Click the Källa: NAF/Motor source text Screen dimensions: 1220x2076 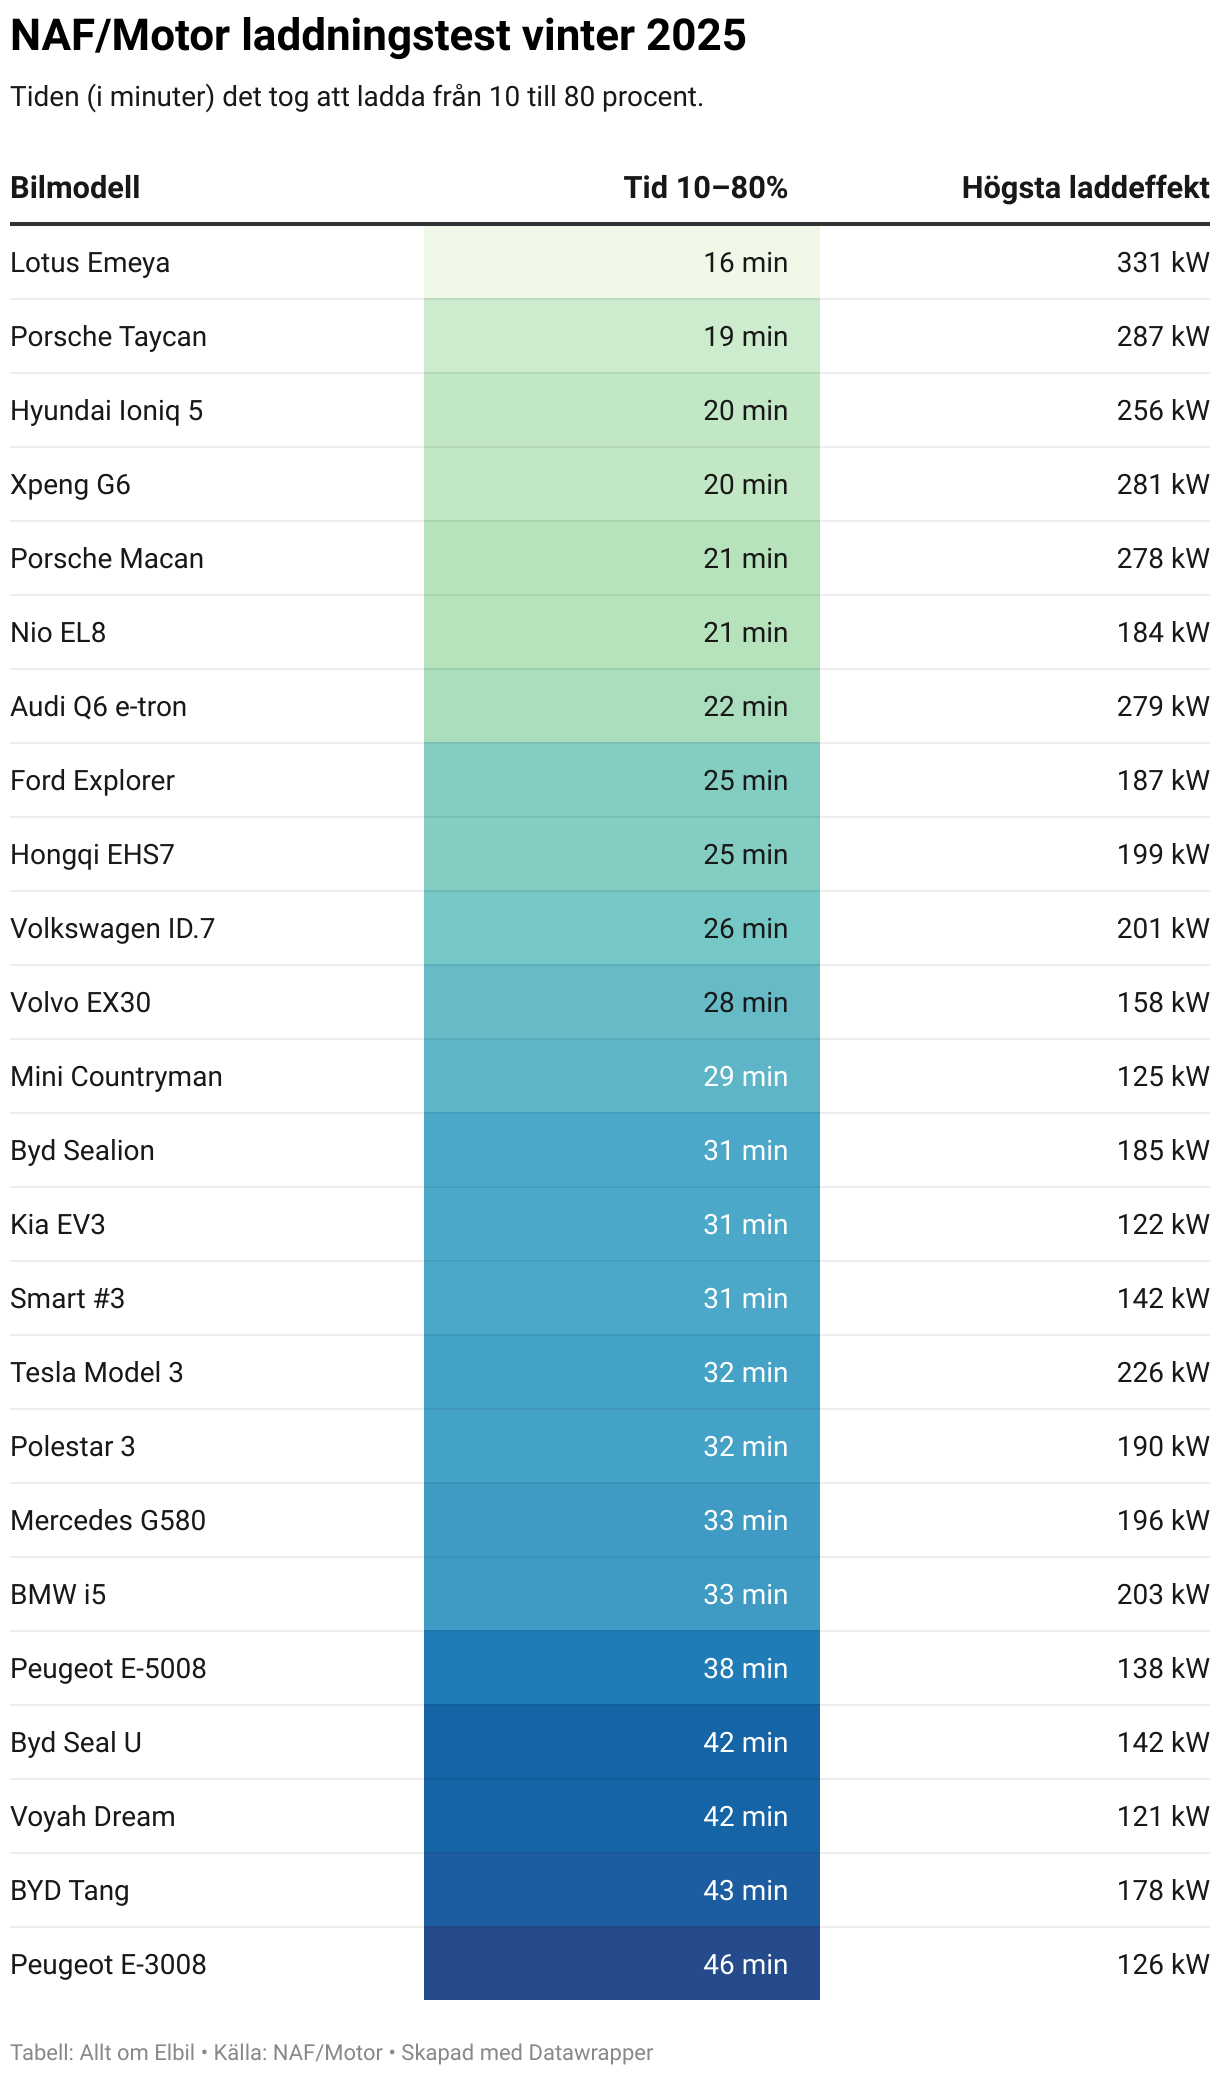tap(298, 2053)
